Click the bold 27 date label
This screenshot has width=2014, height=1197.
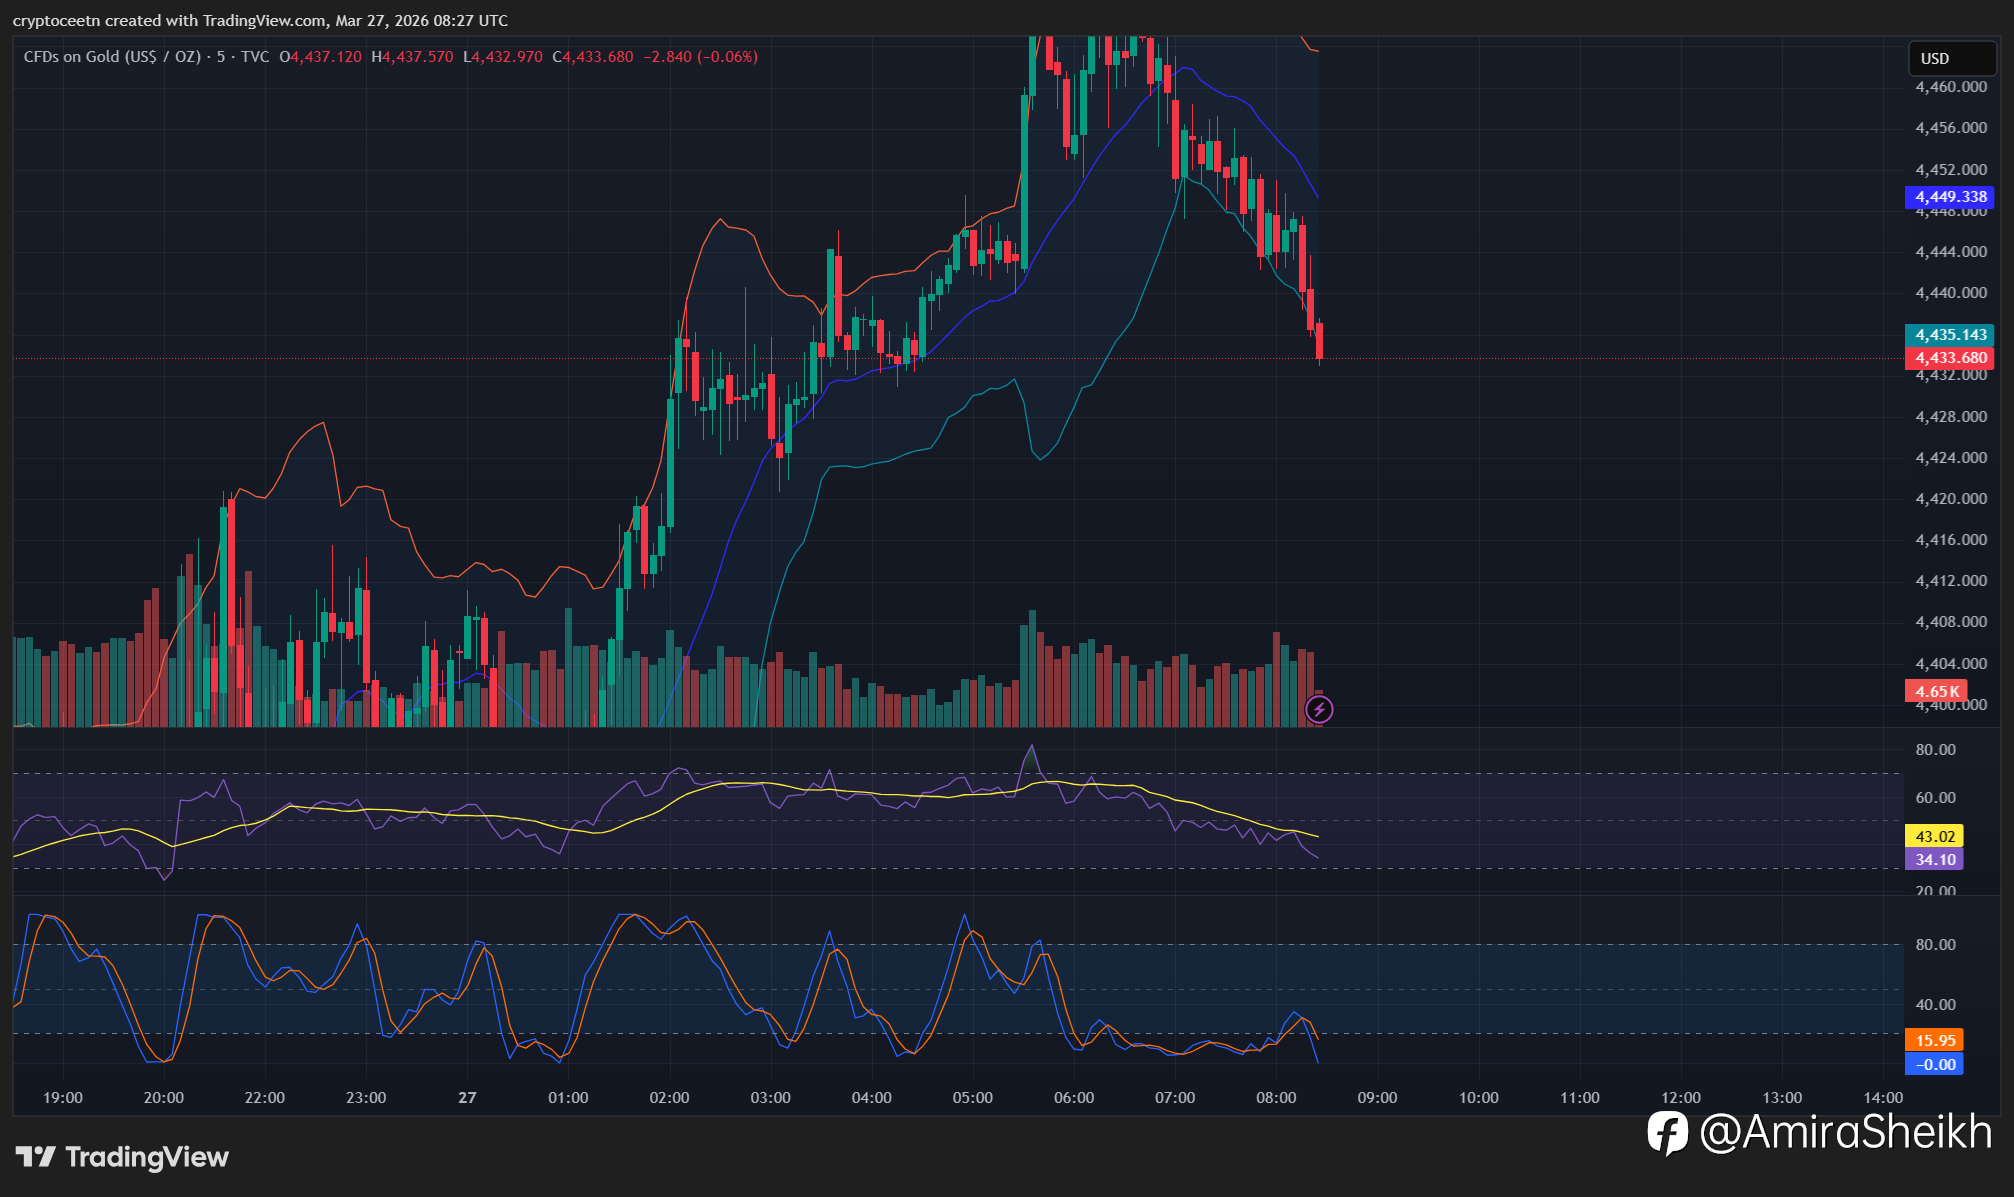[x=467, y=1098]
